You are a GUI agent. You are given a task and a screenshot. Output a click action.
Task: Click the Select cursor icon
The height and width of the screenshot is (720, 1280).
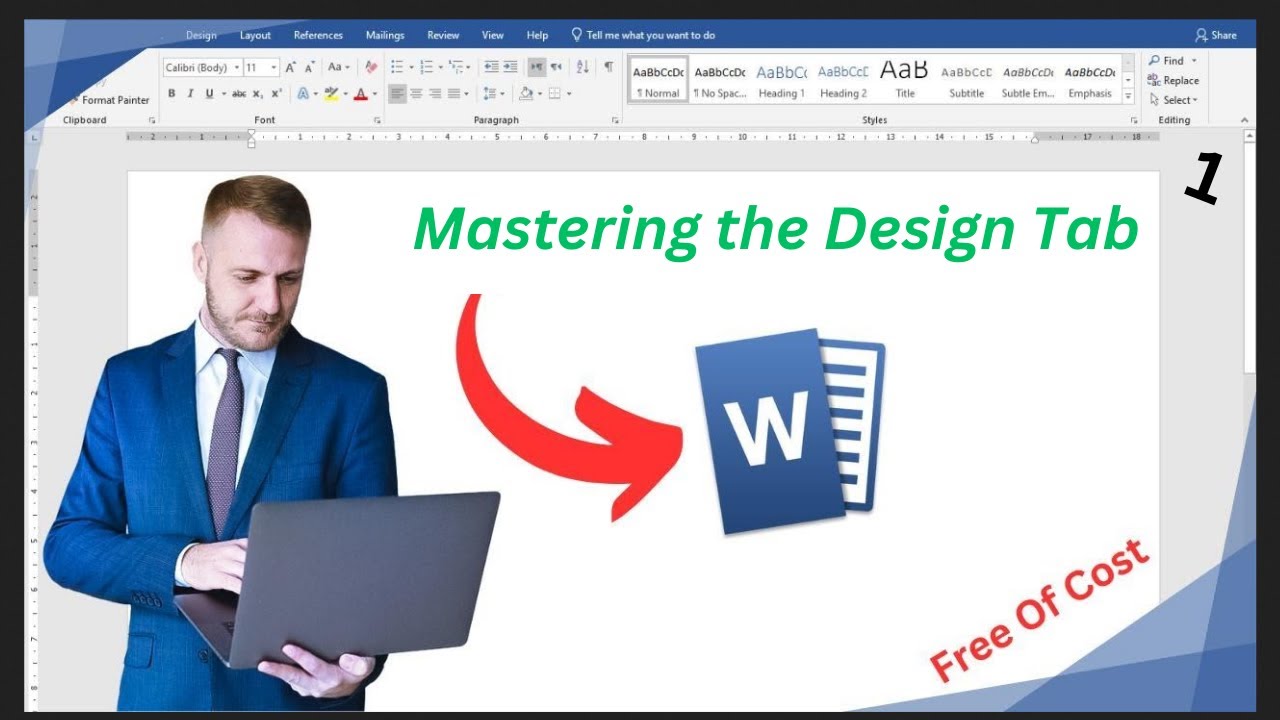pos(1154,100)
